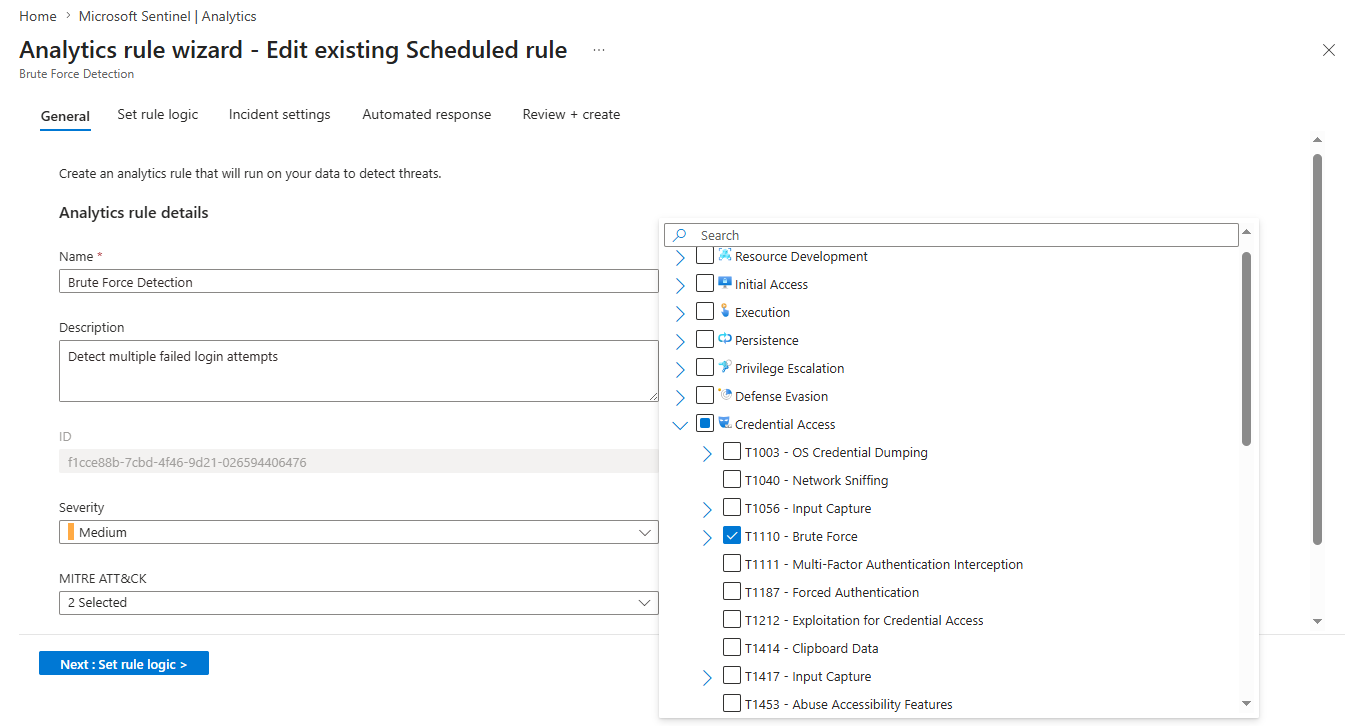Open the MITRE ATT&CK dropdown
Image resolution: width=1363 pixels, height=726 pixels.
359,602
